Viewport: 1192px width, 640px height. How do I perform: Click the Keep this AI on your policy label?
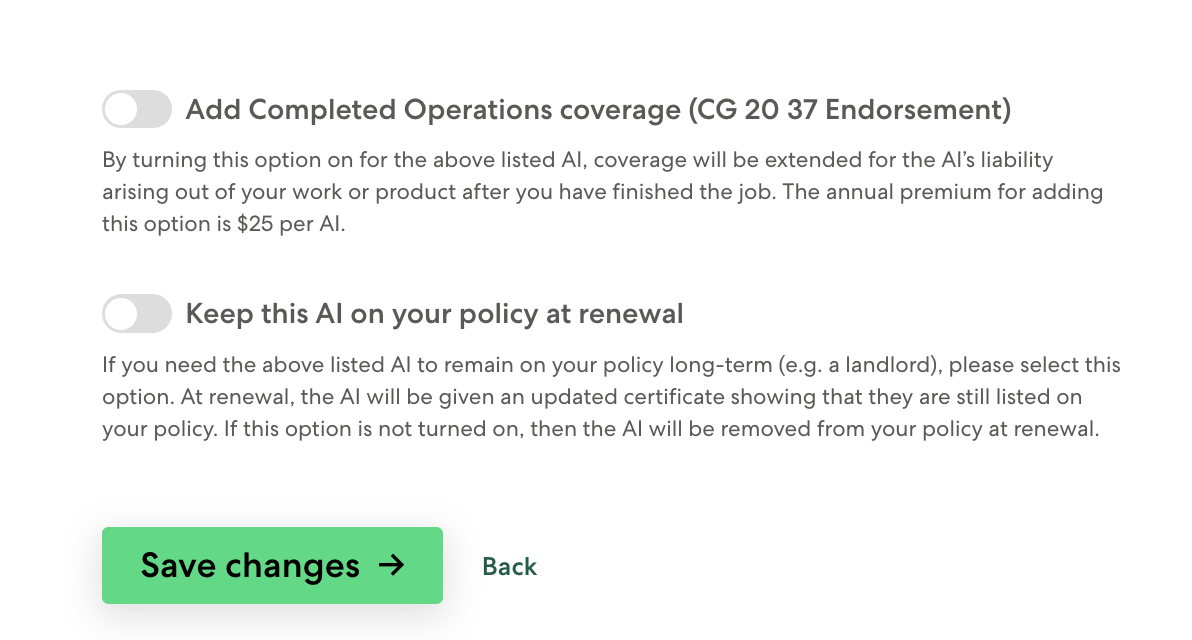(434, 314)
